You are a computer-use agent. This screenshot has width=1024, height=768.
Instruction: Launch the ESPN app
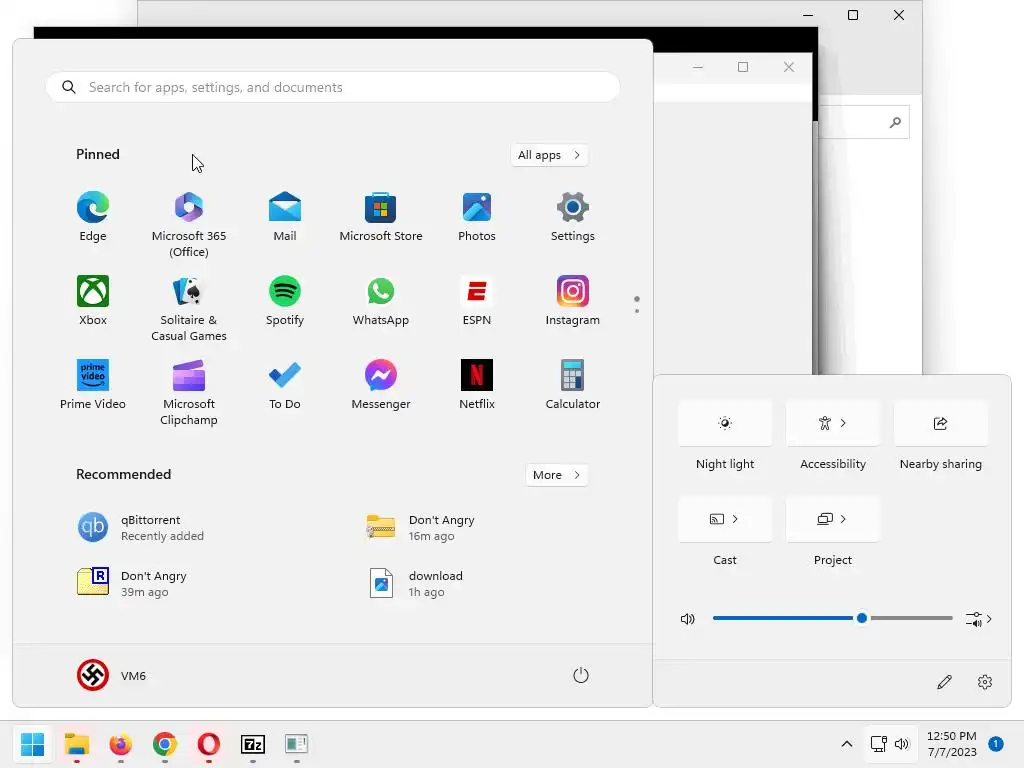[x=477, y=301]
